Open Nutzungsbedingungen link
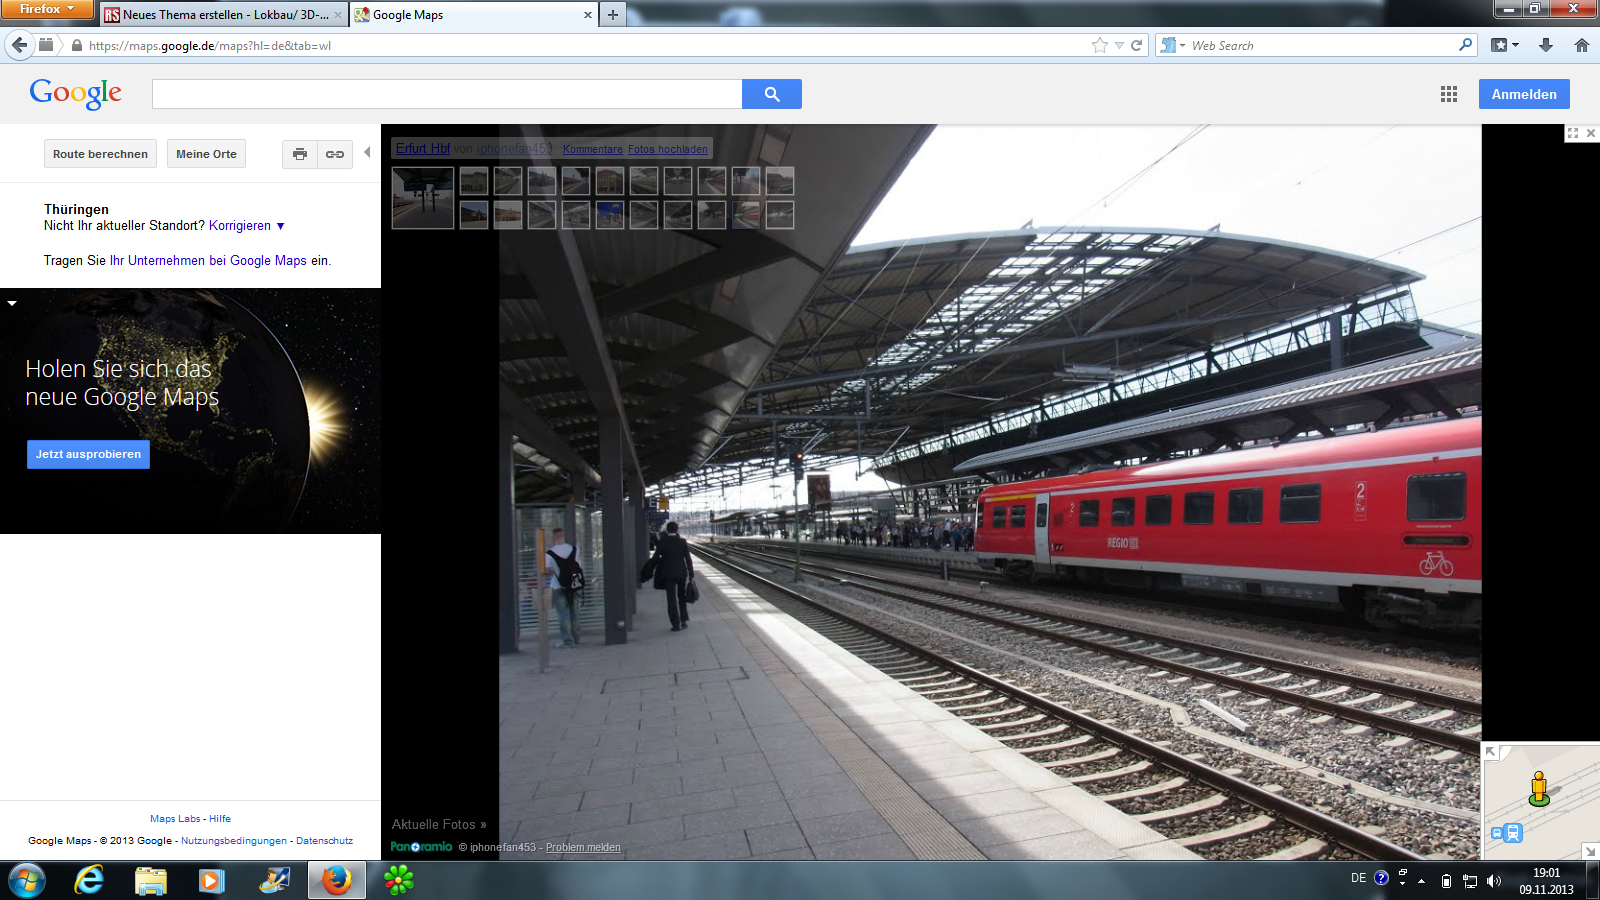The height and width of the screenshot is (900, 1600). pos(234,841)
